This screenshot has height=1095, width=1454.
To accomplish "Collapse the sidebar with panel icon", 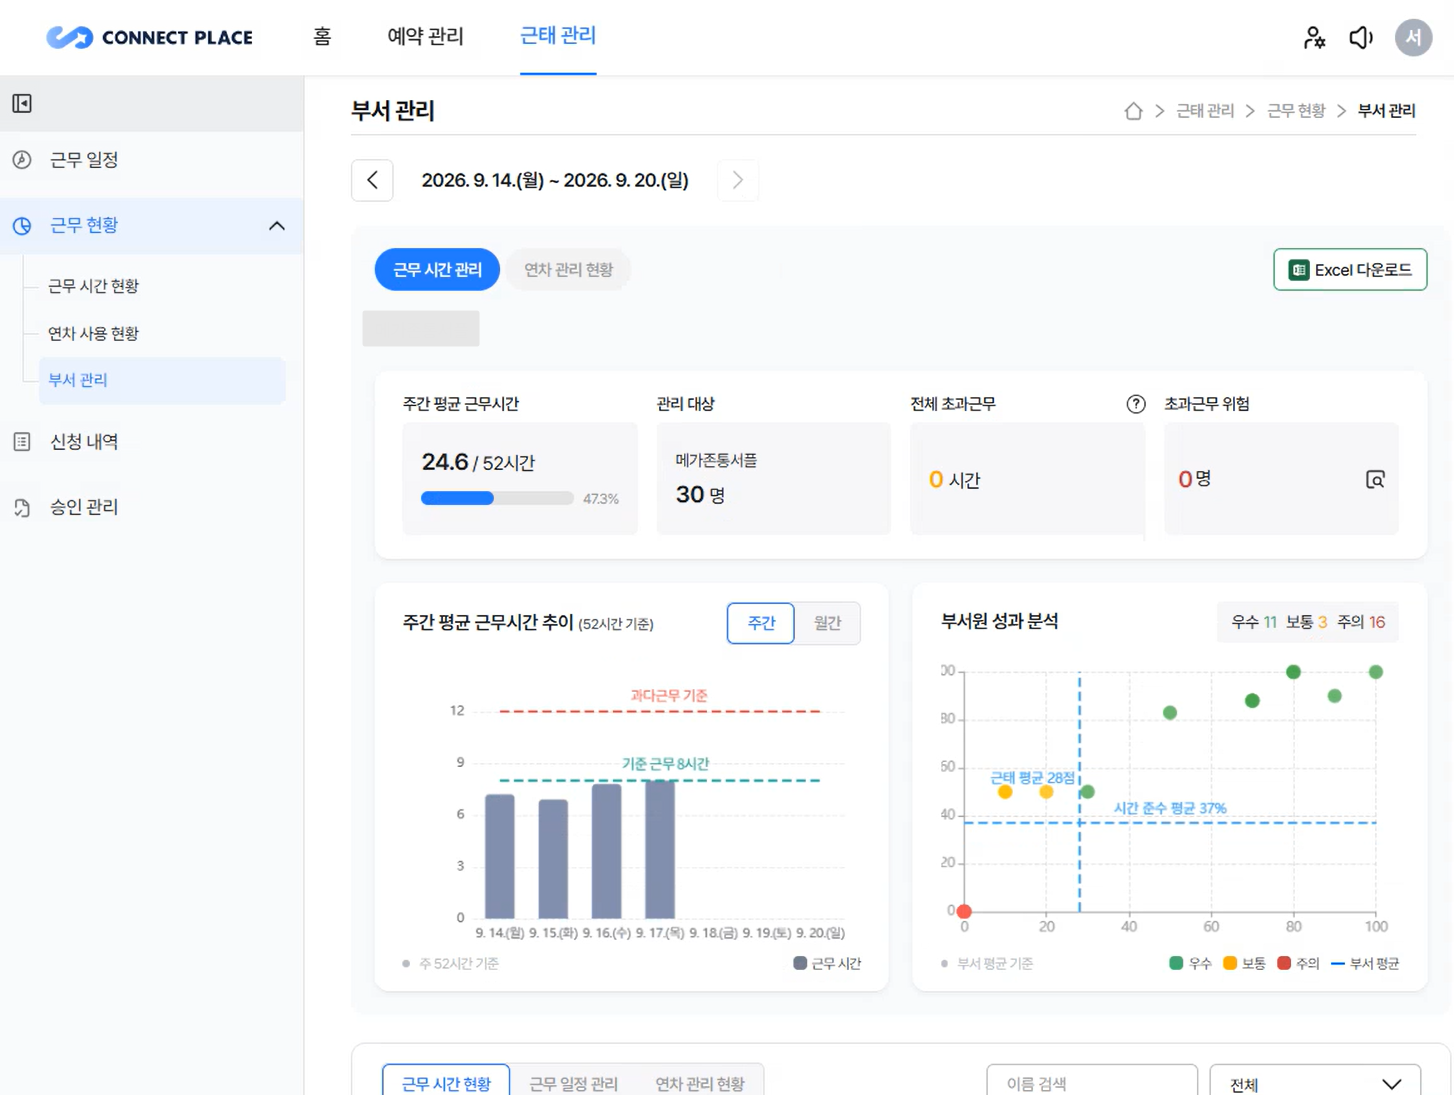I will [x=22, y=103].
